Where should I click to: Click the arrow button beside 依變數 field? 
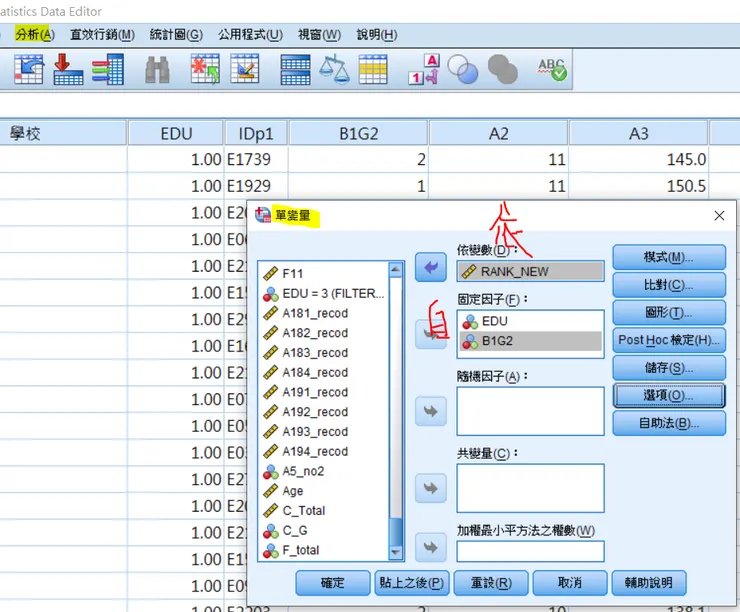click(x=430, y=268)
